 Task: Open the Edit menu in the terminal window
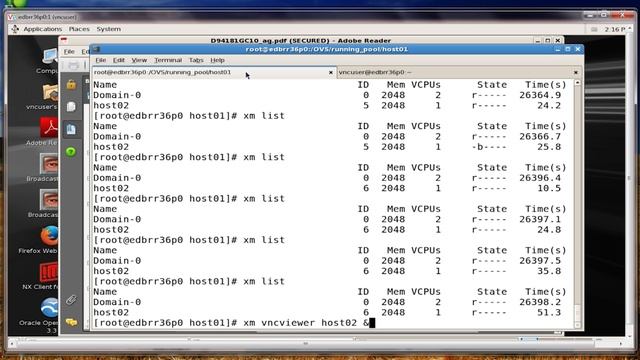click(118, 60)
